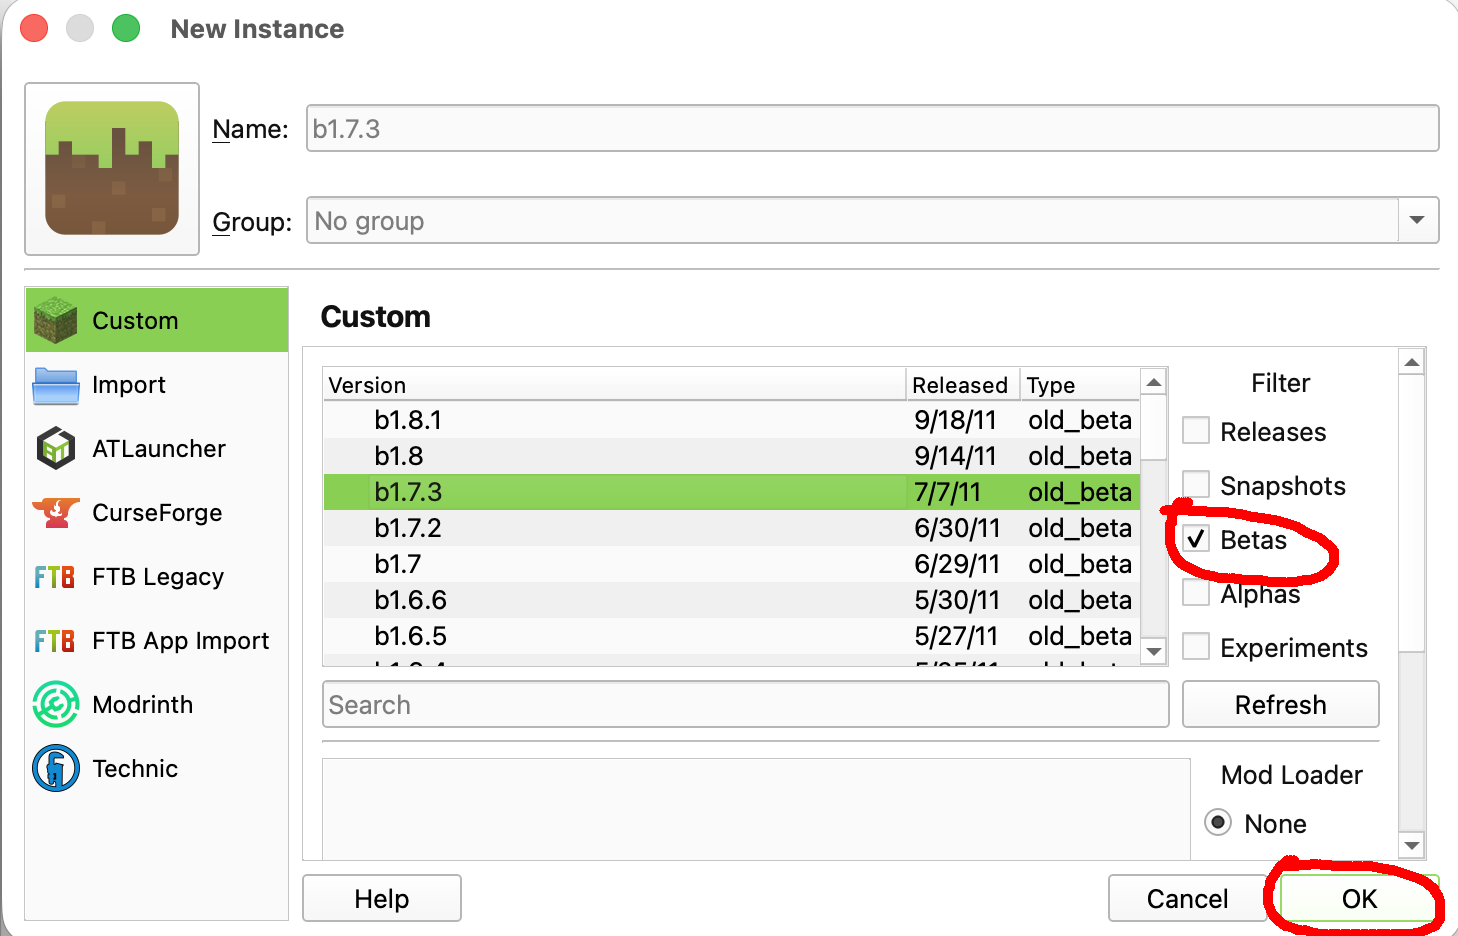The height and width of the screenshot is (936, 1458).
Task: Uncheck the Betas filter checkbox
Action: click(x=1196, y=539)
